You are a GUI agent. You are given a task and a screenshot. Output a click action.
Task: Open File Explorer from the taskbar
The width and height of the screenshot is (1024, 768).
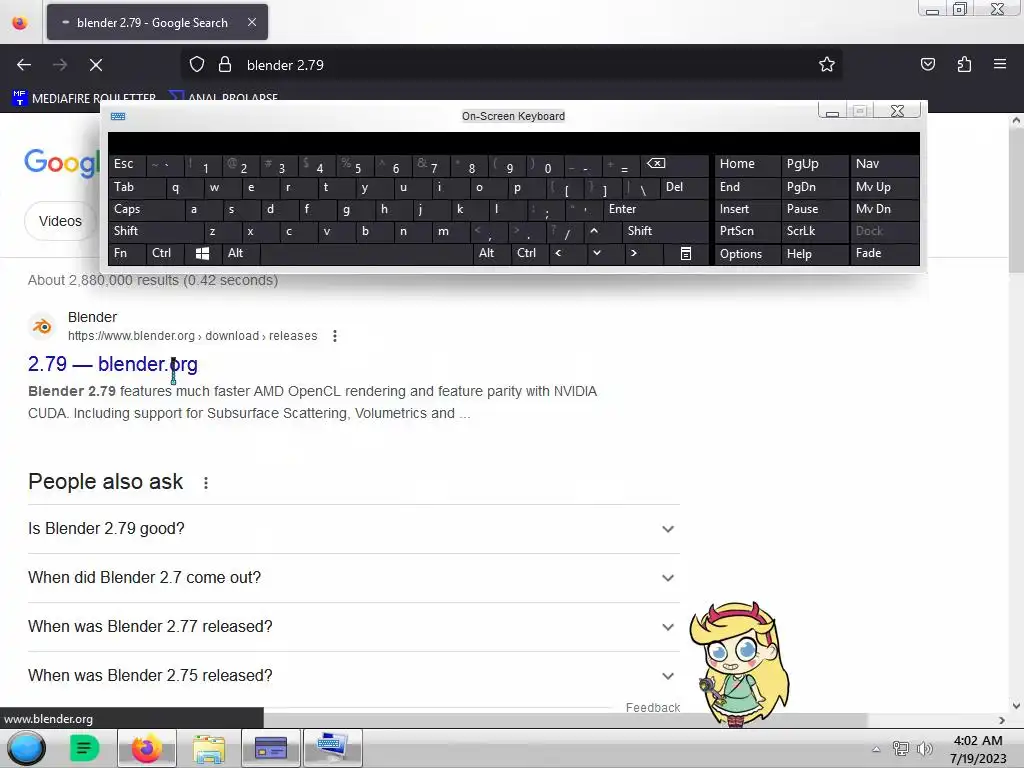point(209,748)
